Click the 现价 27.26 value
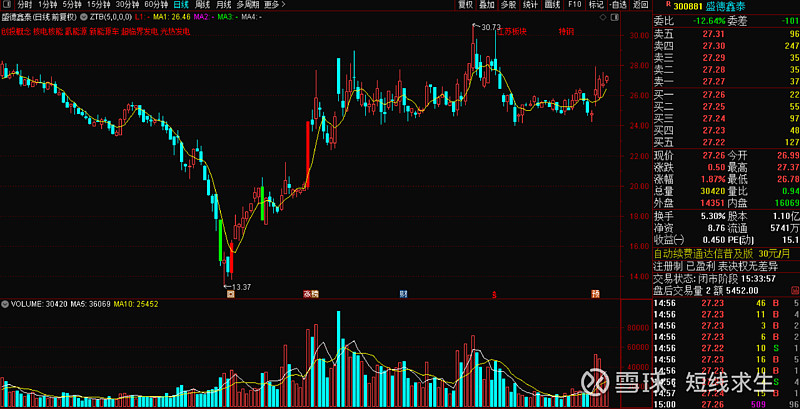800x409 pixels. tap(714, 155)
